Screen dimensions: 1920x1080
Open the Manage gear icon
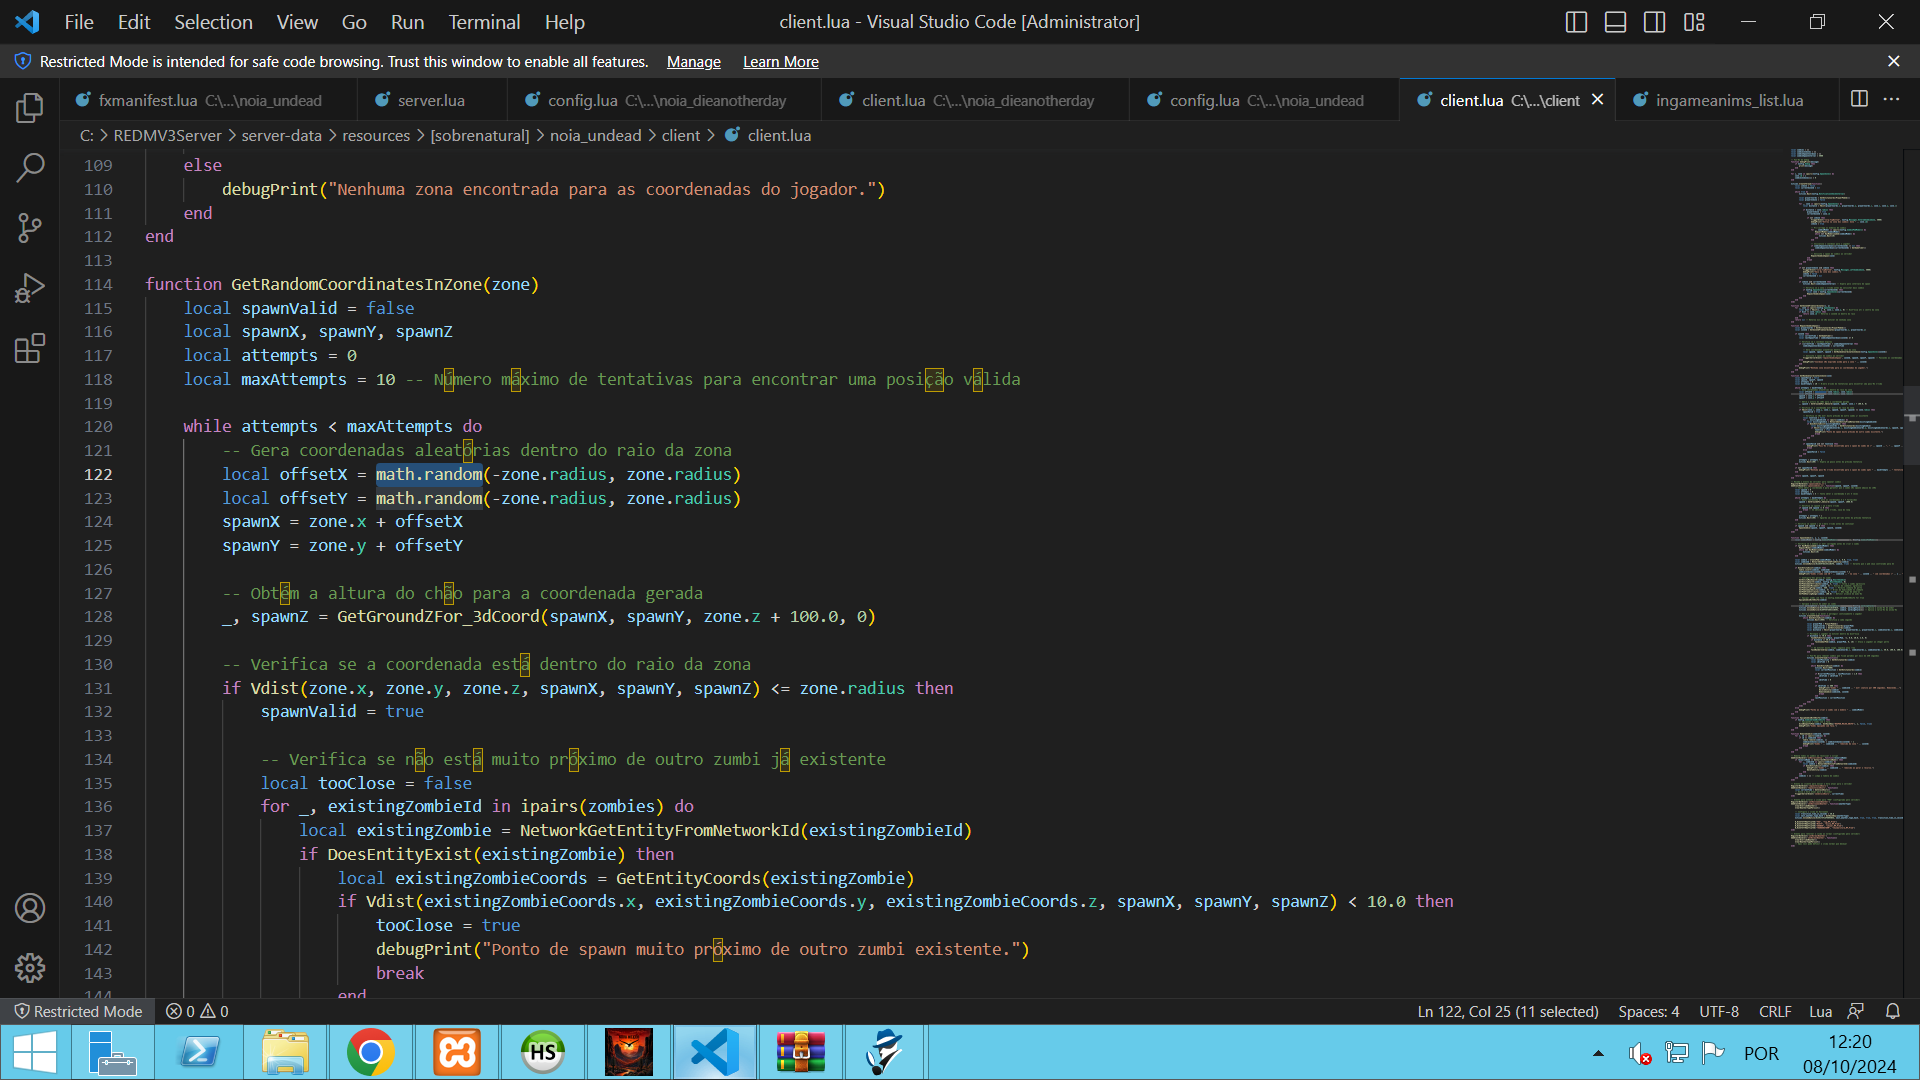click(x=30, y=967)
